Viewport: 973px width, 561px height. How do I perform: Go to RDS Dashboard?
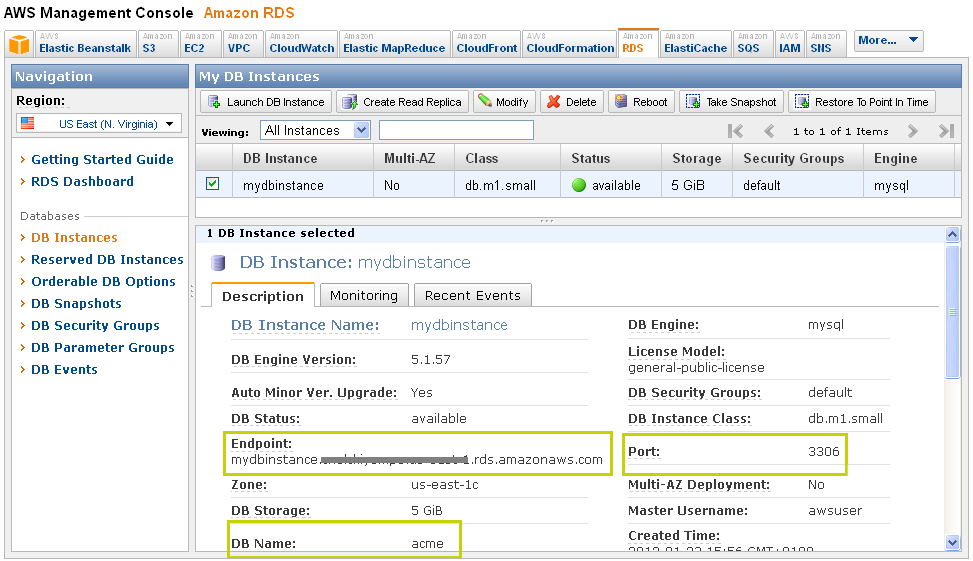83,181
